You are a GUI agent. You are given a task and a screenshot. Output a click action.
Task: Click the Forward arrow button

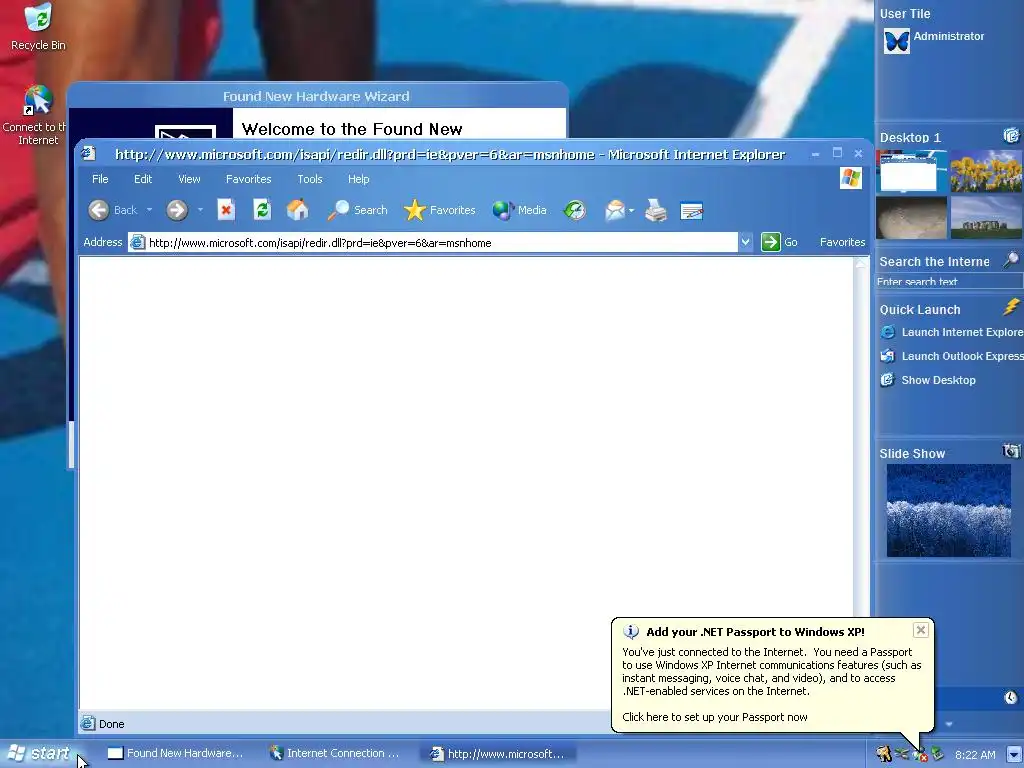(176, 210)
